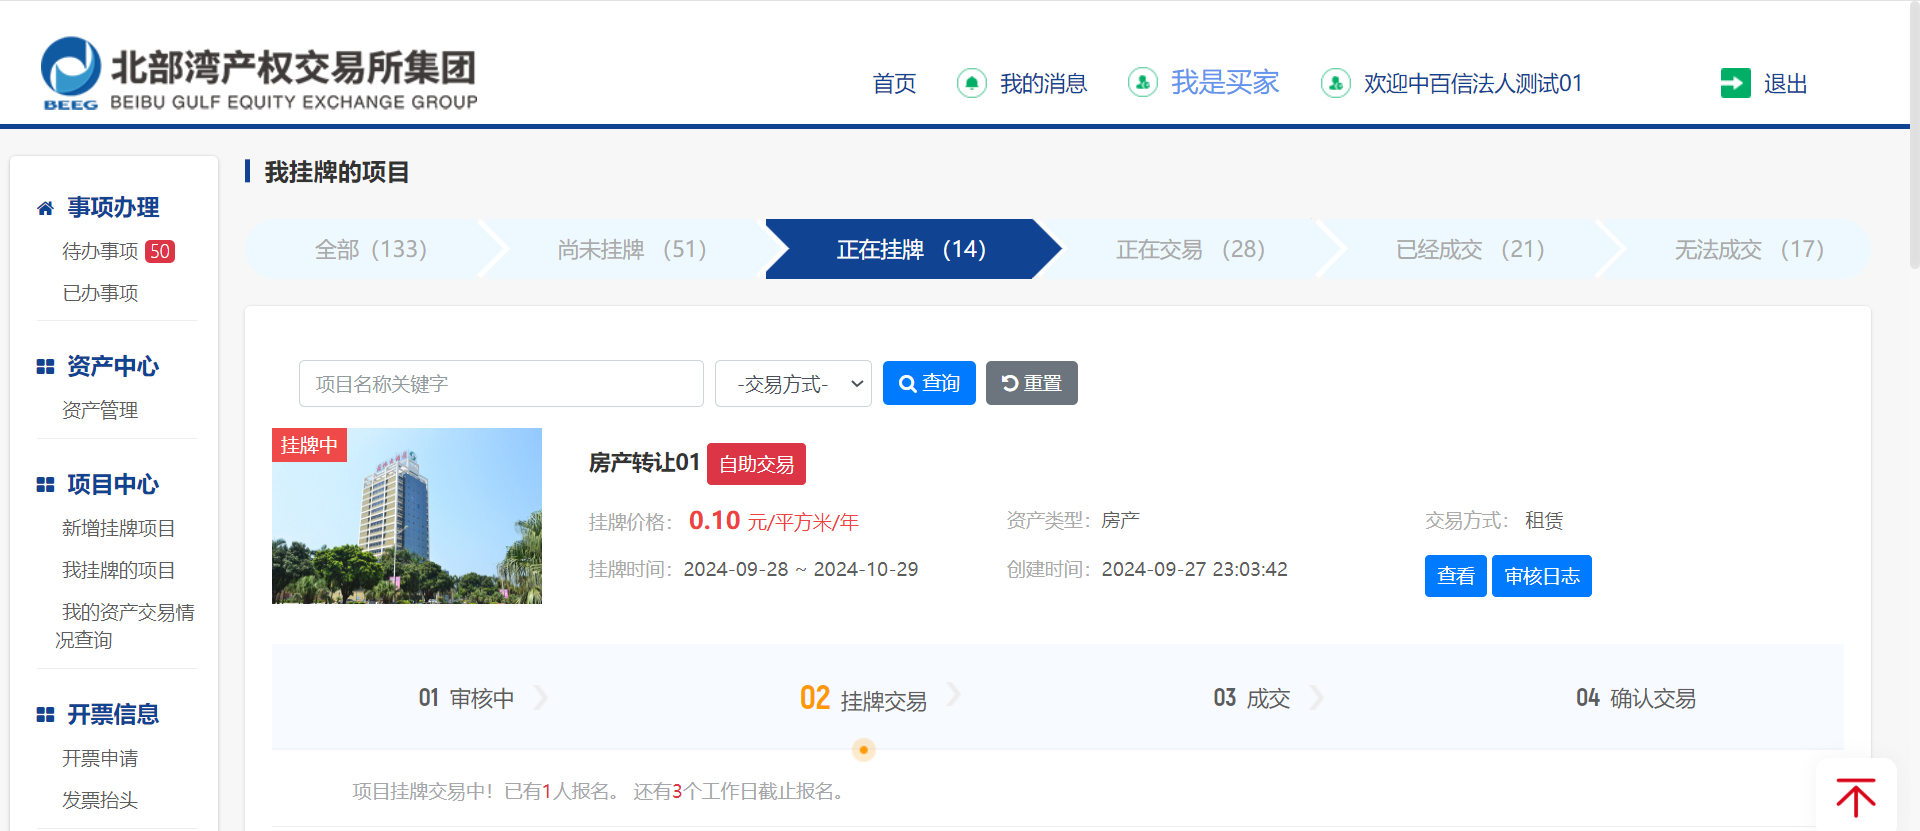This screenshot has width=1920, height=831.
Task: Click the 2024-09-28 ~ 2024-10-29 listing period
Action: point(801,569)
